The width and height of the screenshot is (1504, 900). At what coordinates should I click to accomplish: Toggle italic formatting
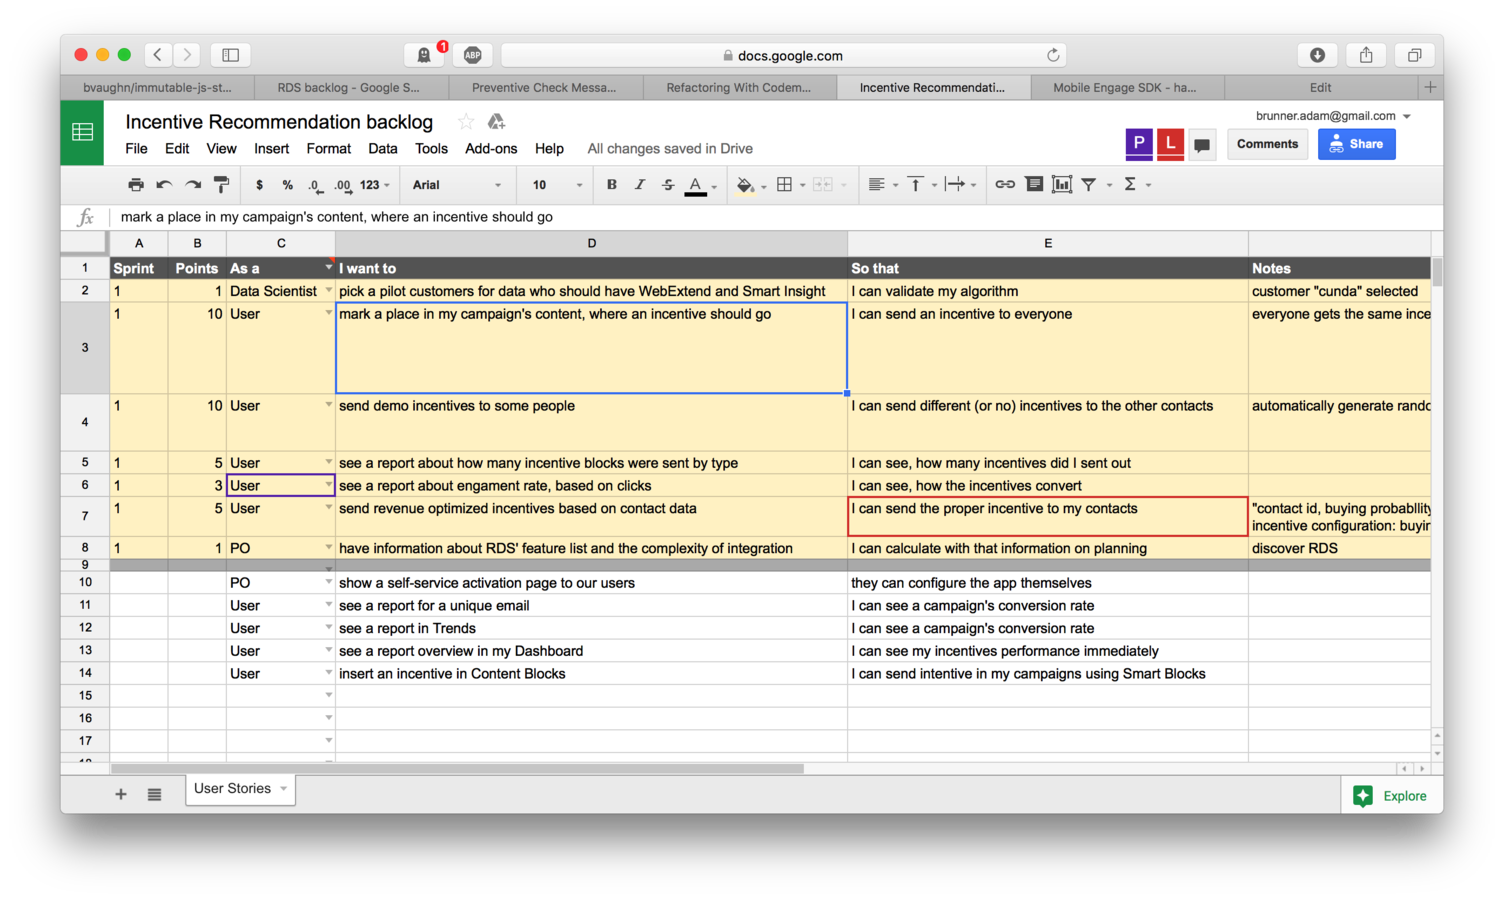(640, 185)
